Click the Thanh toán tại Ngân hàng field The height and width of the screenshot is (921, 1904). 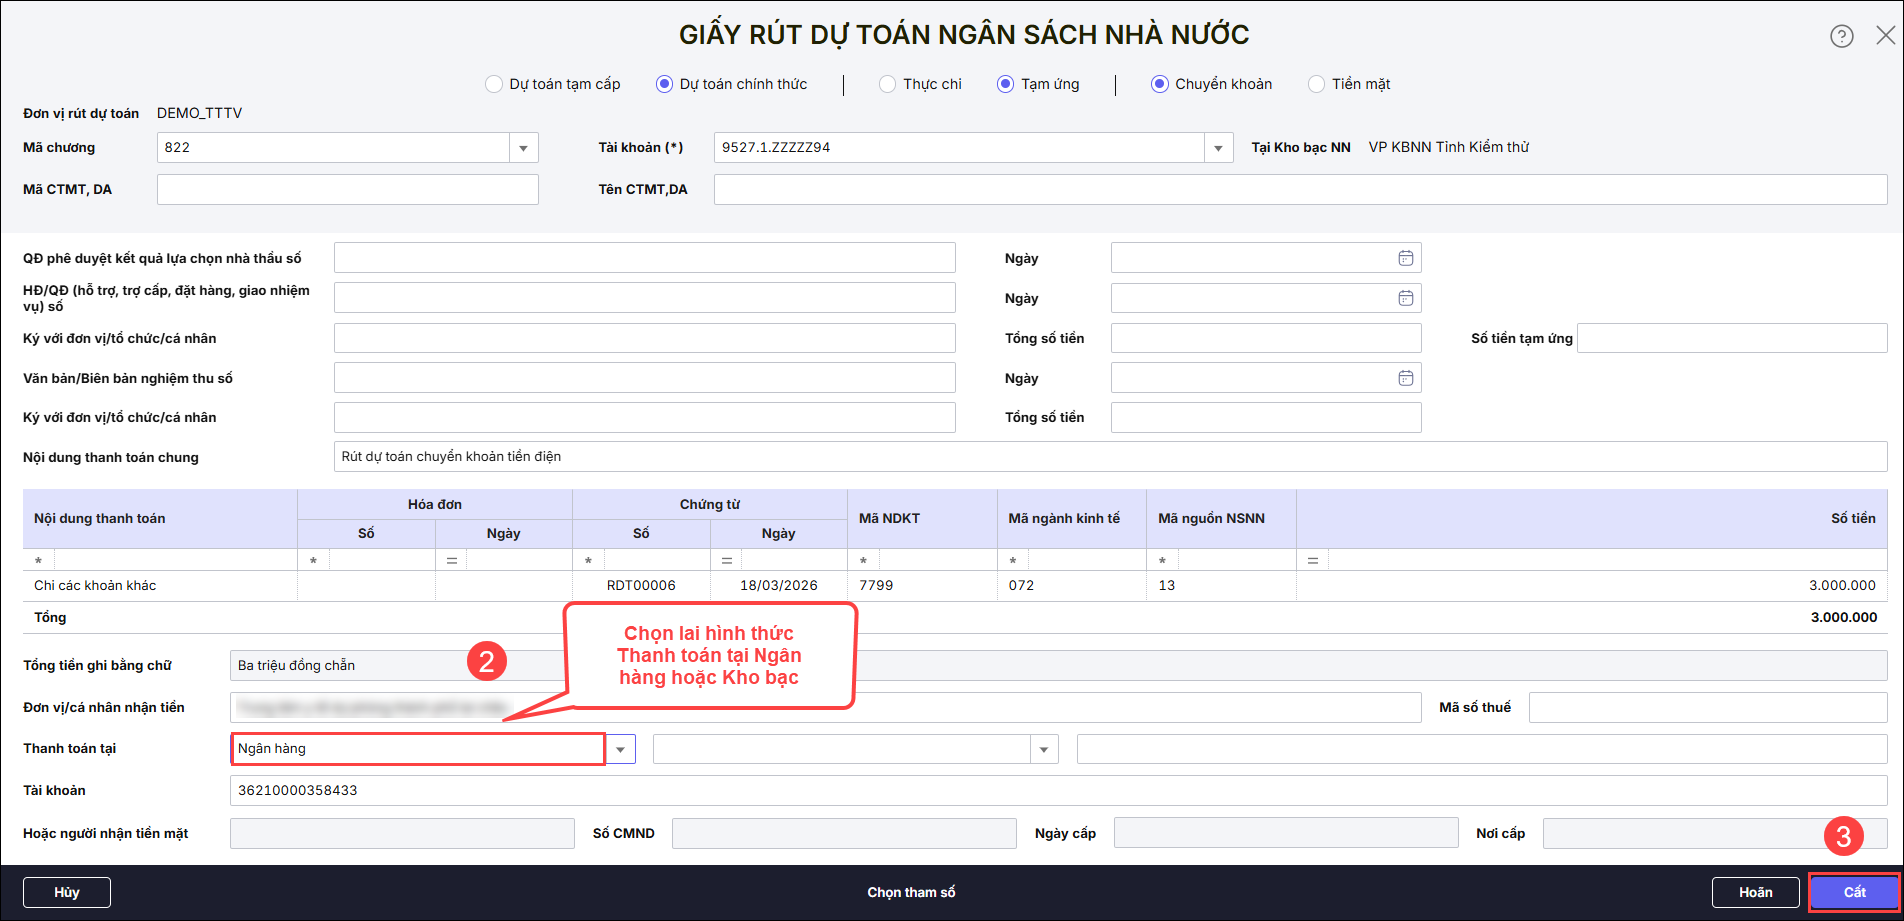point(418,749)
